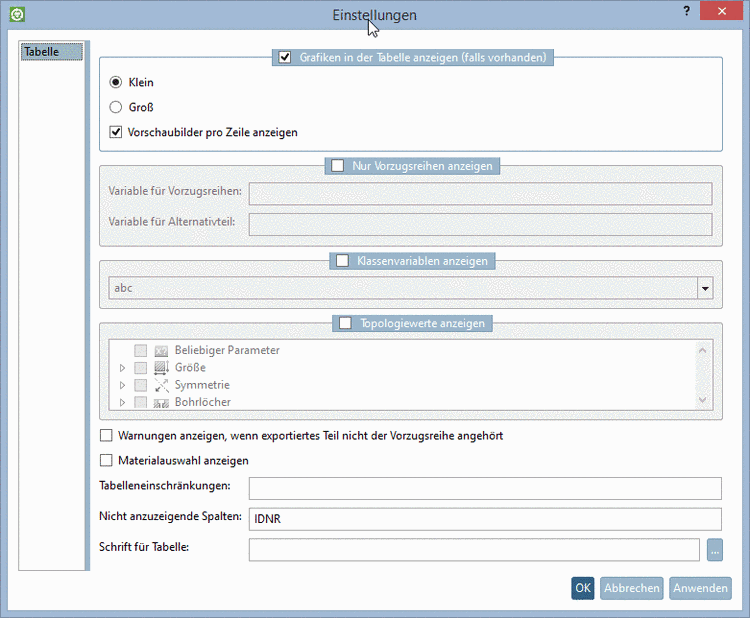
Task: Click the Anwenden button
Action: pyautogui.click(x=701, y=588)
